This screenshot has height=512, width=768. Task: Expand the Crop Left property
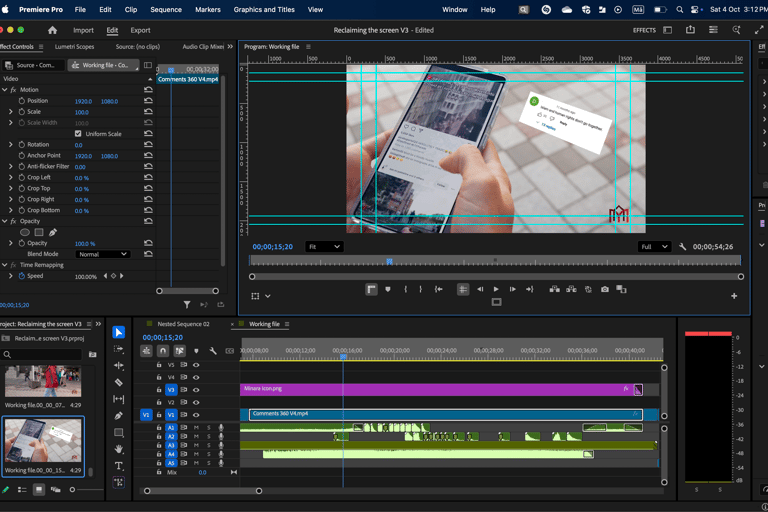(x=11, y=178)
